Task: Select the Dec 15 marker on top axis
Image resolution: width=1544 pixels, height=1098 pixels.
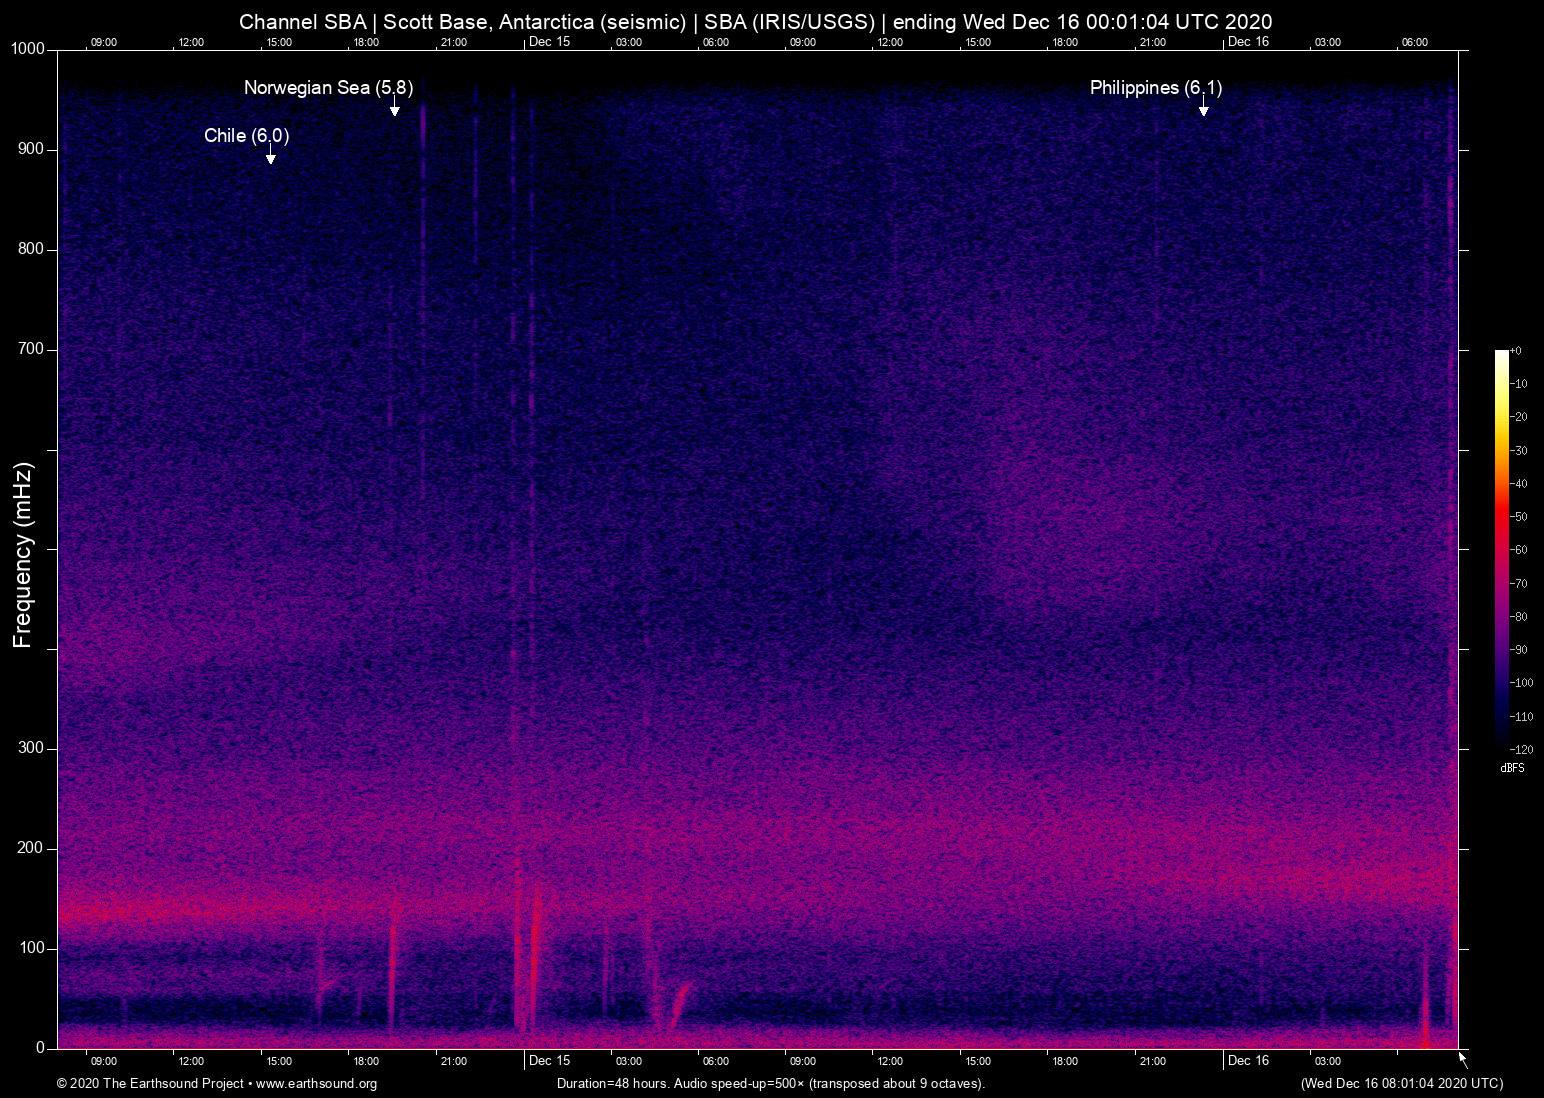Action: coord(549,42)
